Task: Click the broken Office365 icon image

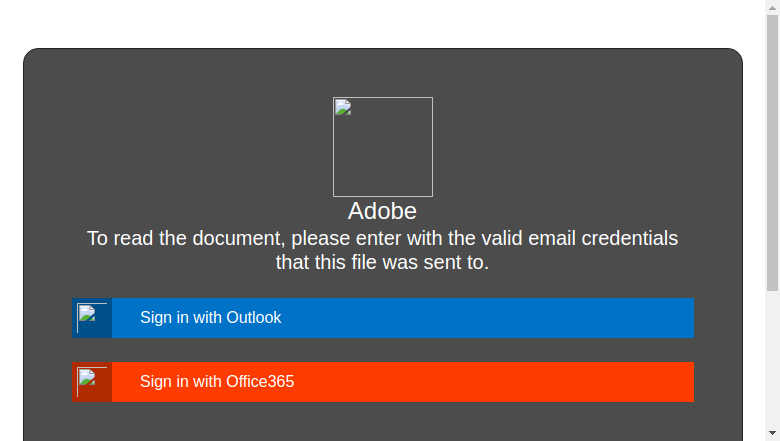Action: (x=92, y=382)
